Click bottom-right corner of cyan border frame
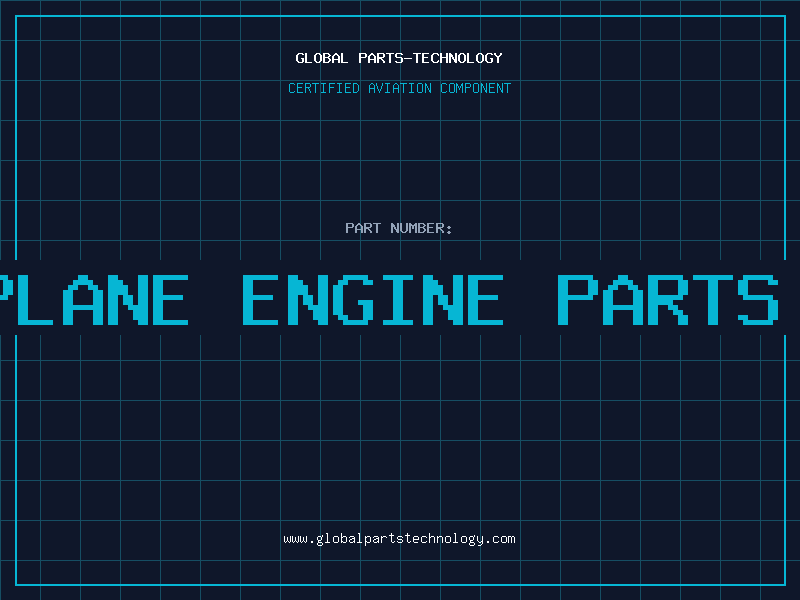Screen dimensions: 800x600 coord(784,584)
